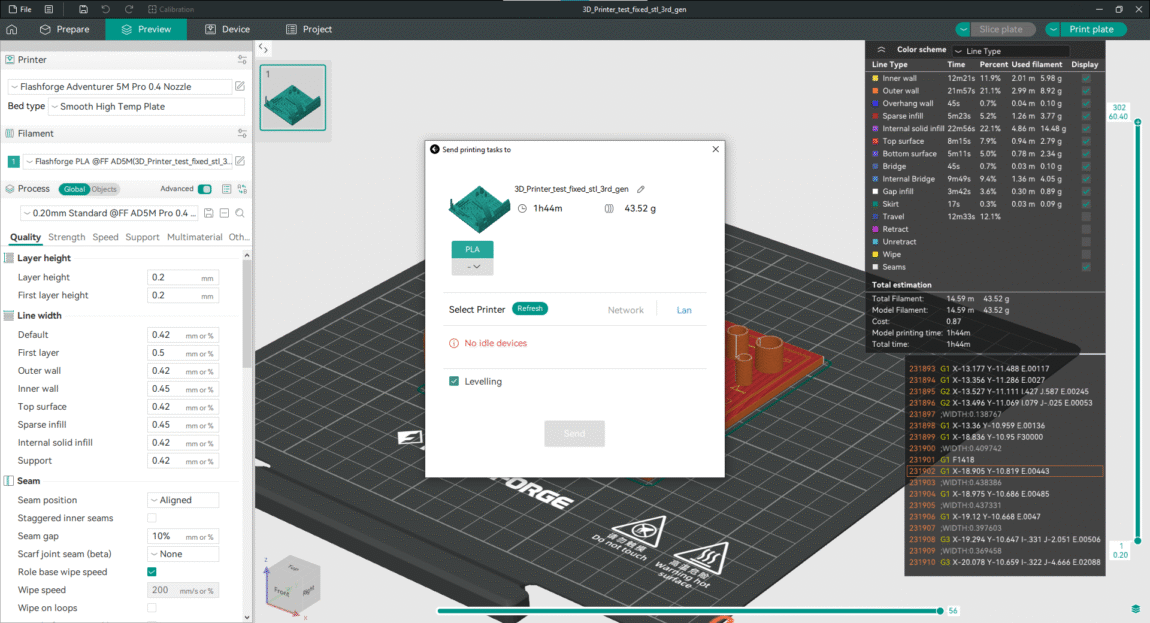Click the Filament section spool icon

pyautogui.click(x=10, y=134)
